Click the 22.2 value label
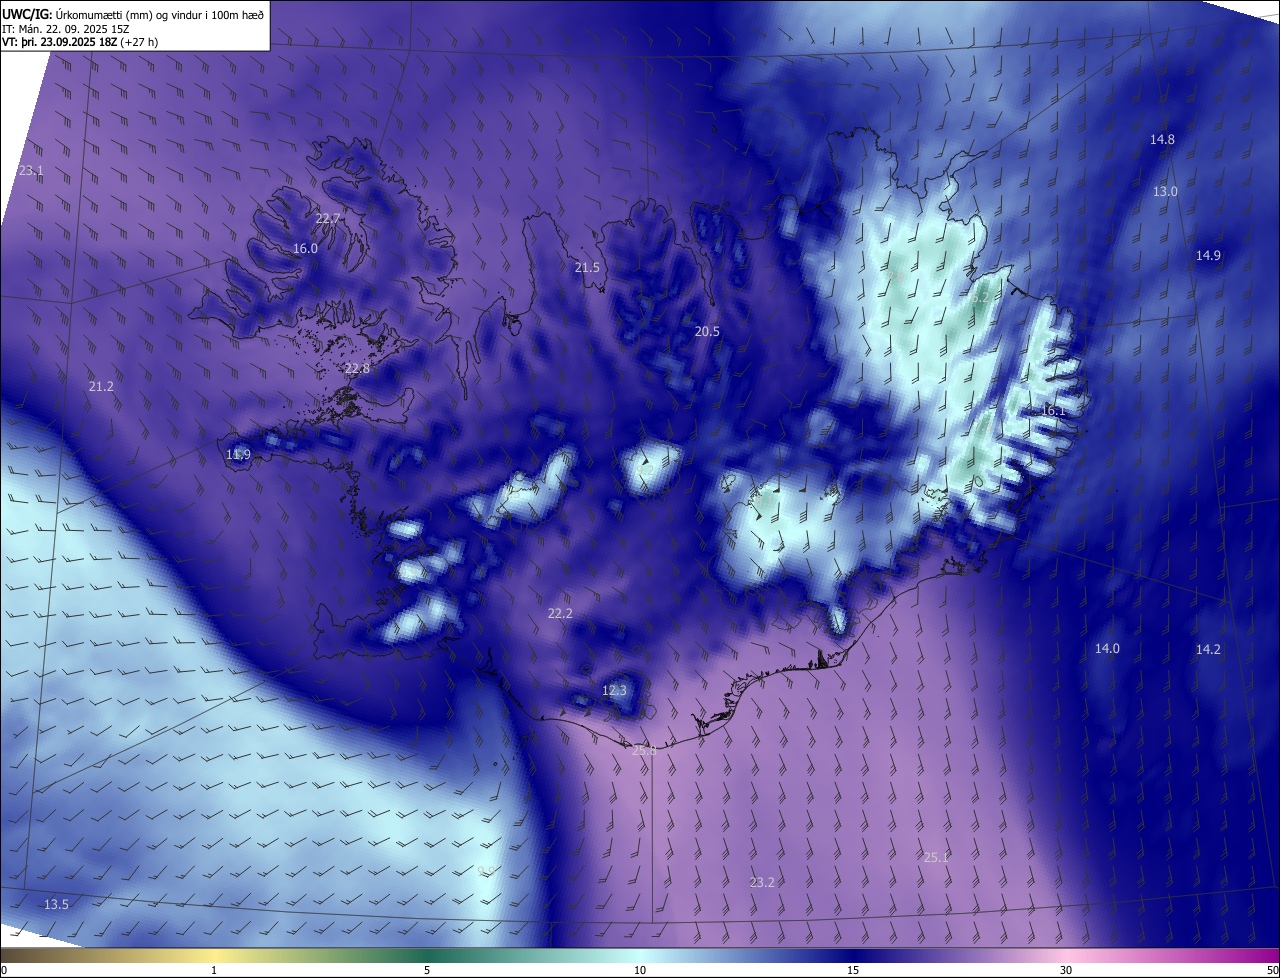This screenshot has height=978, width=1280. (x=560, y=613)
